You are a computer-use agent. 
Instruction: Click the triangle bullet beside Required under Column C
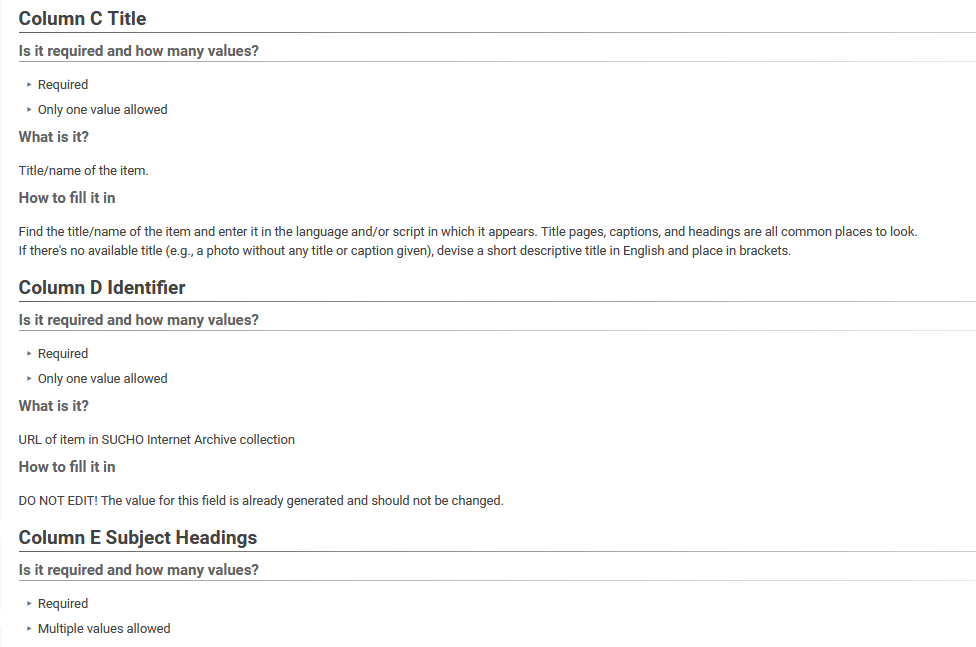29,84
